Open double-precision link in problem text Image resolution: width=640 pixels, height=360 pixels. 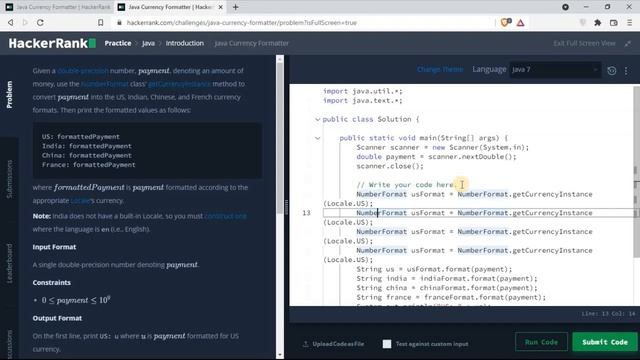pyautogui.click(x=83, y=71)
